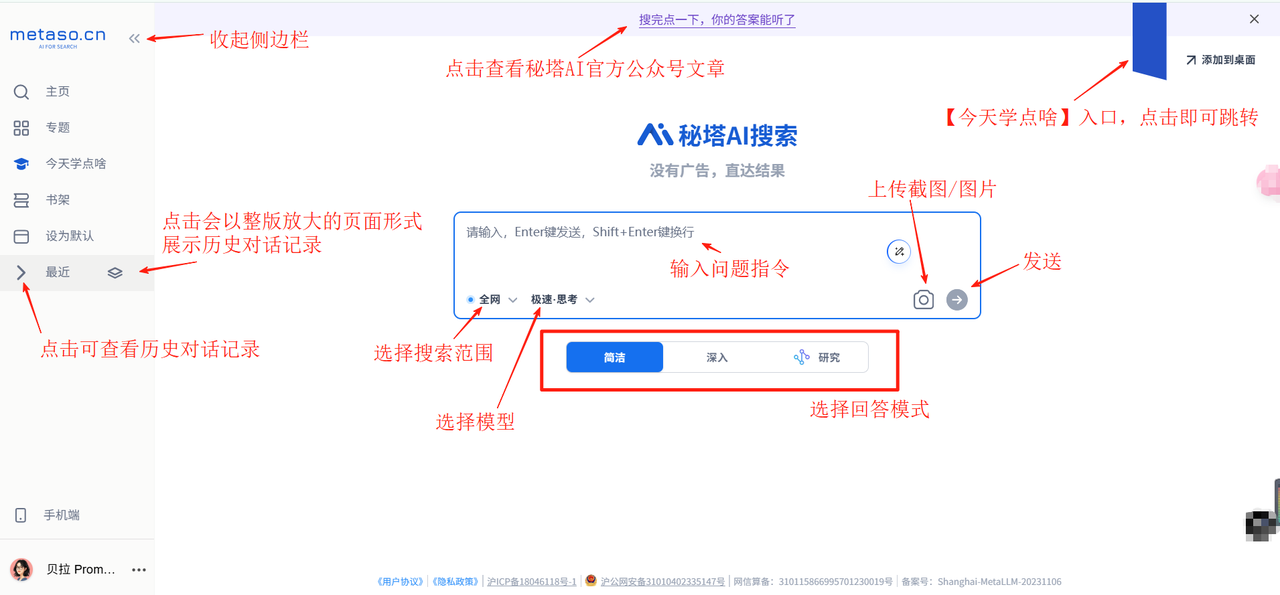Send query with arrow button
Viewport: 1280px width, 595px height.
tap(957, 299)
